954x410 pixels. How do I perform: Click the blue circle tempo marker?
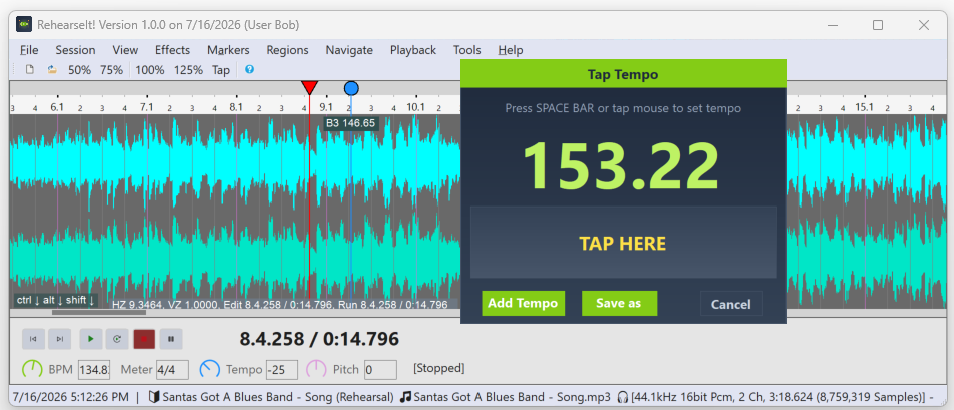[351, 89]
